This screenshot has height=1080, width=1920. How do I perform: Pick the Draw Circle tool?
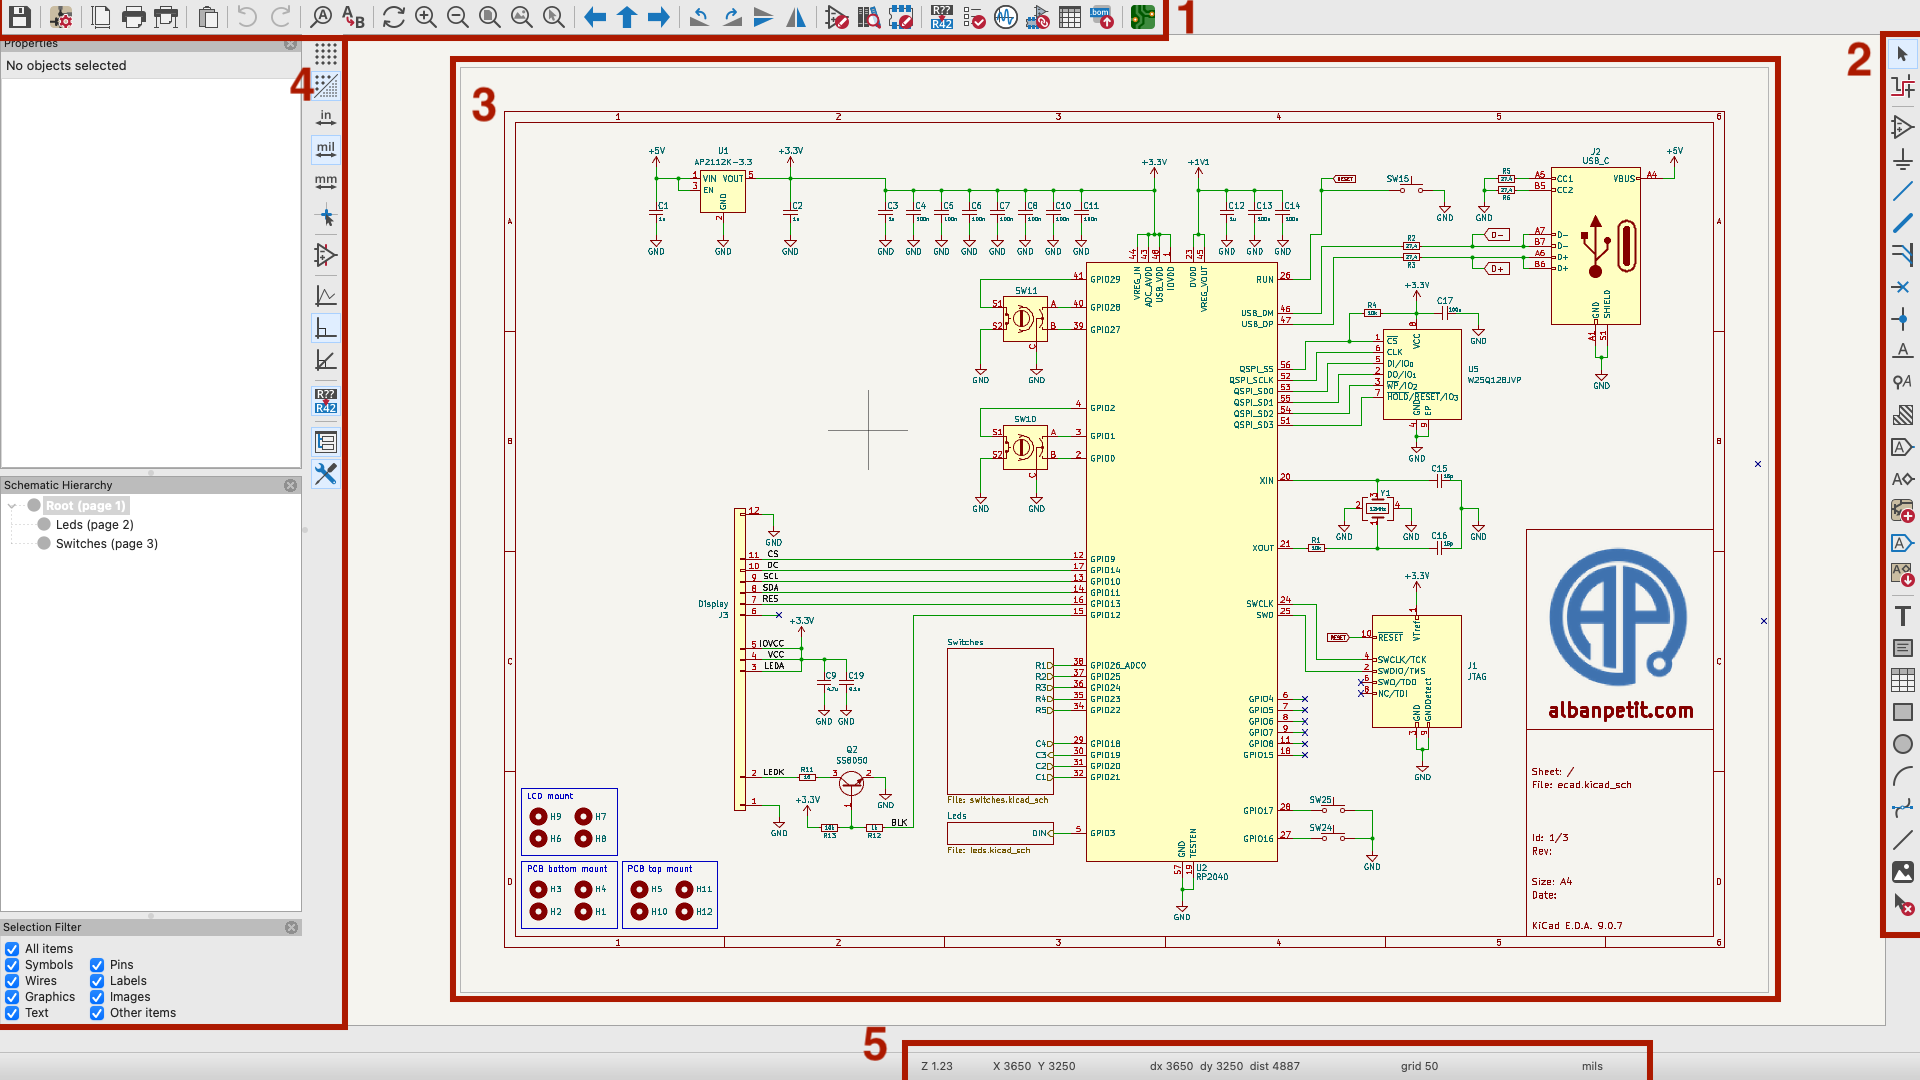point(1902,744)
